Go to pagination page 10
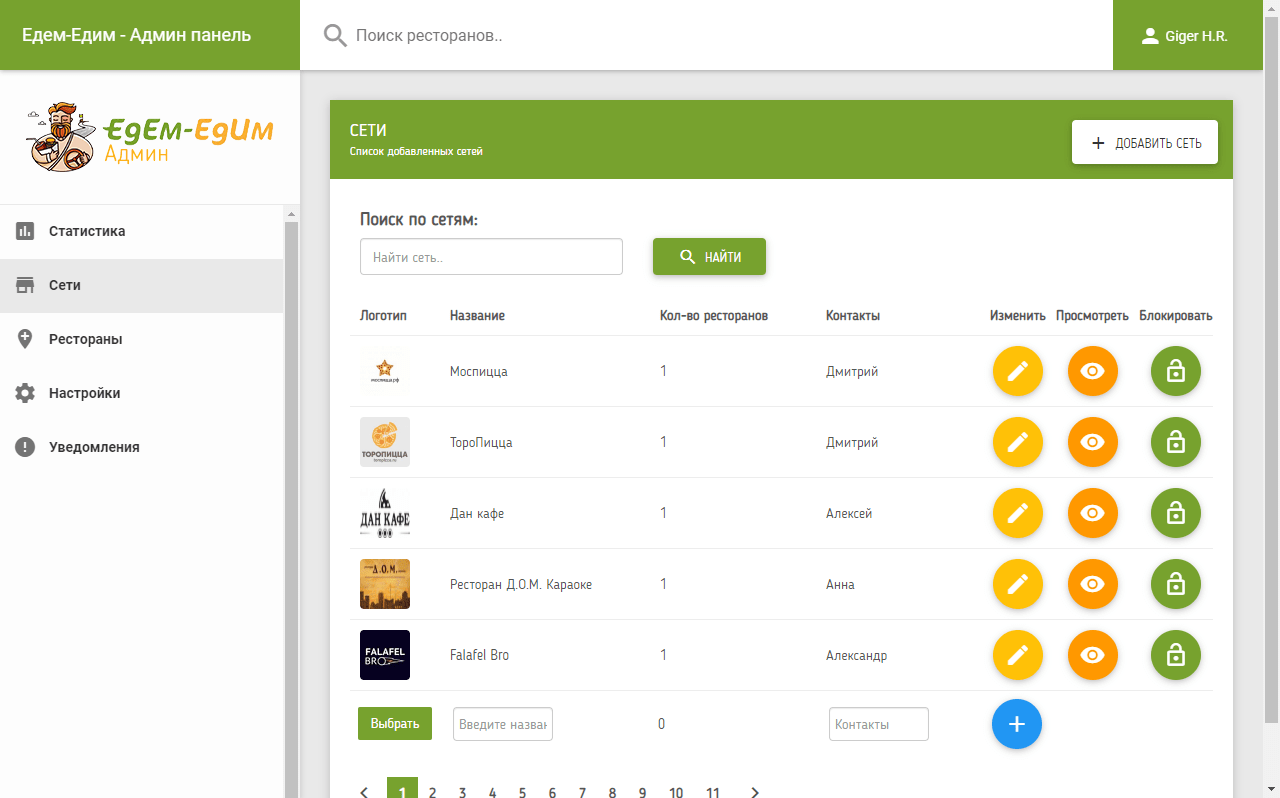Image resolution: width=1280 pixels, height=798 pixels. (x=676, y=792)
